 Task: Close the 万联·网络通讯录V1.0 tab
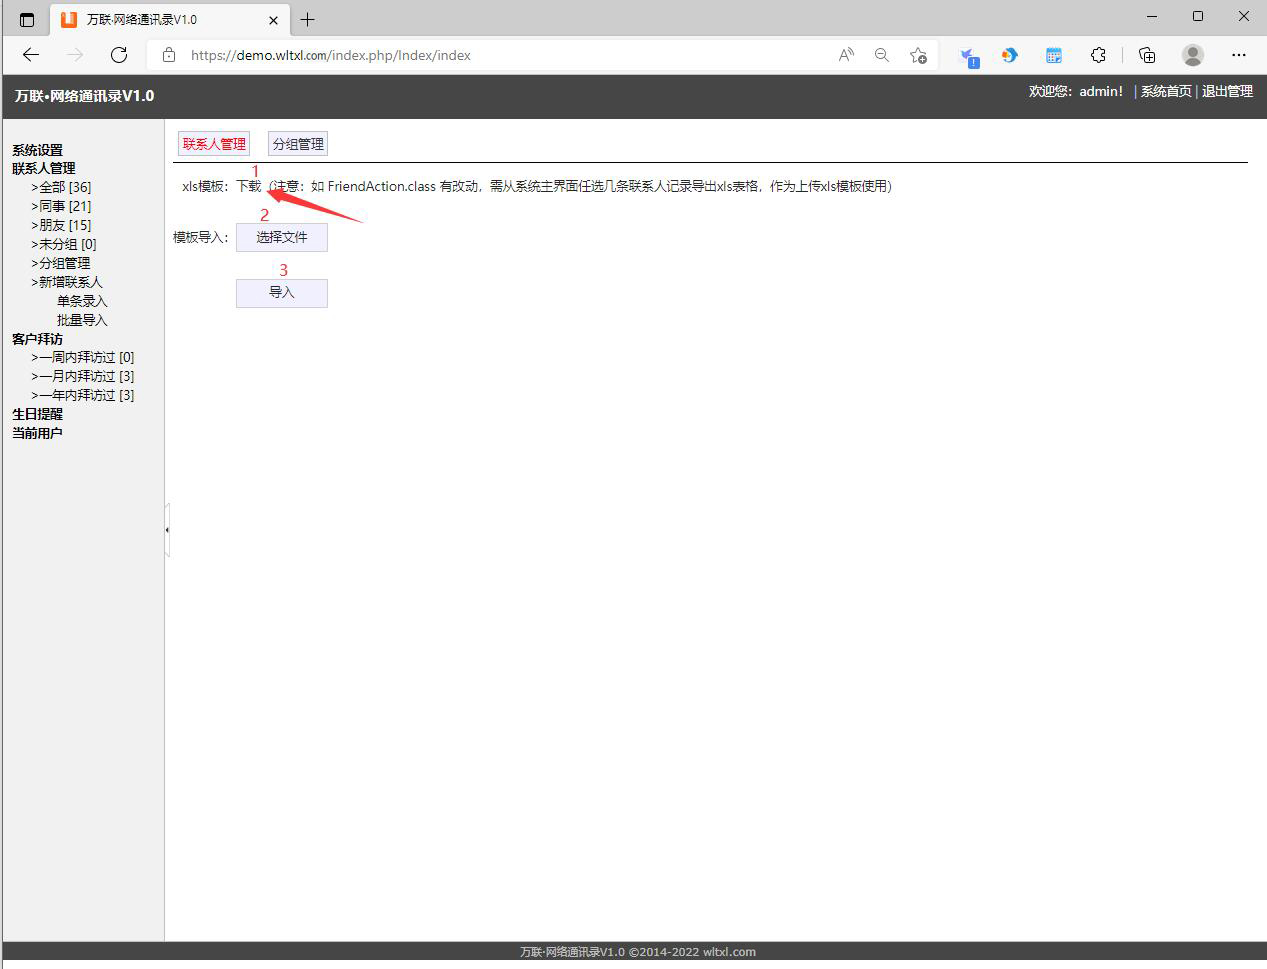coord(273,20)
